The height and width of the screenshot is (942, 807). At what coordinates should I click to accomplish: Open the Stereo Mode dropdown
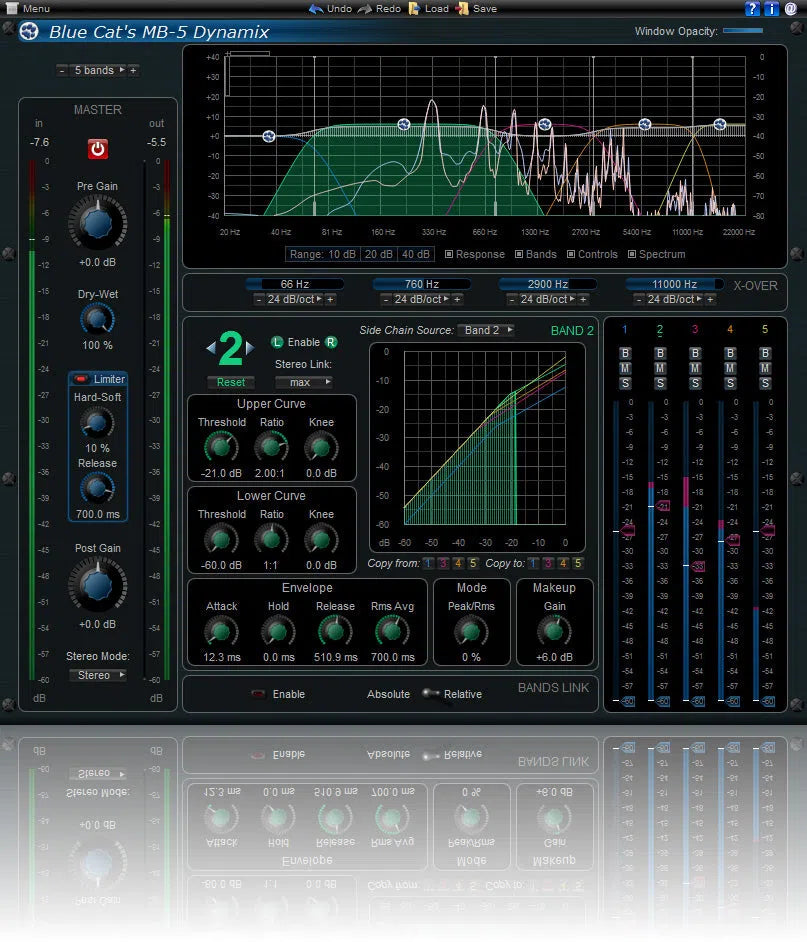96,675
